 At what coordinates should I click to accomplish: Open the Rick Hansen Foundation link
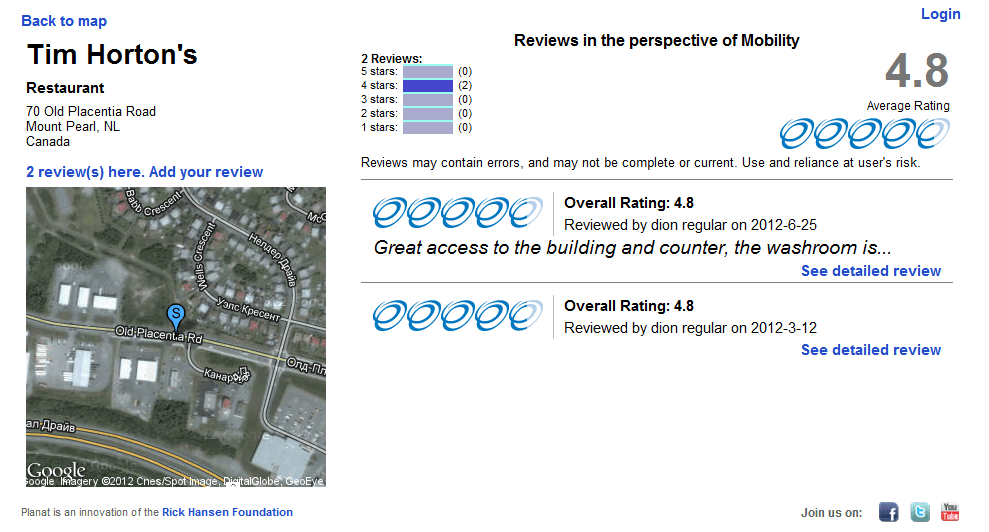tap(227, 512)
